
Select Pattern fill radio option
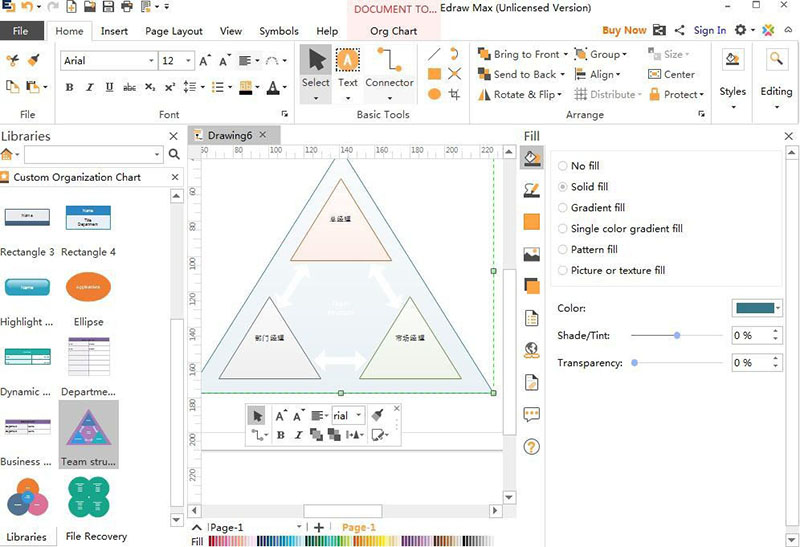tap(564, 250)
